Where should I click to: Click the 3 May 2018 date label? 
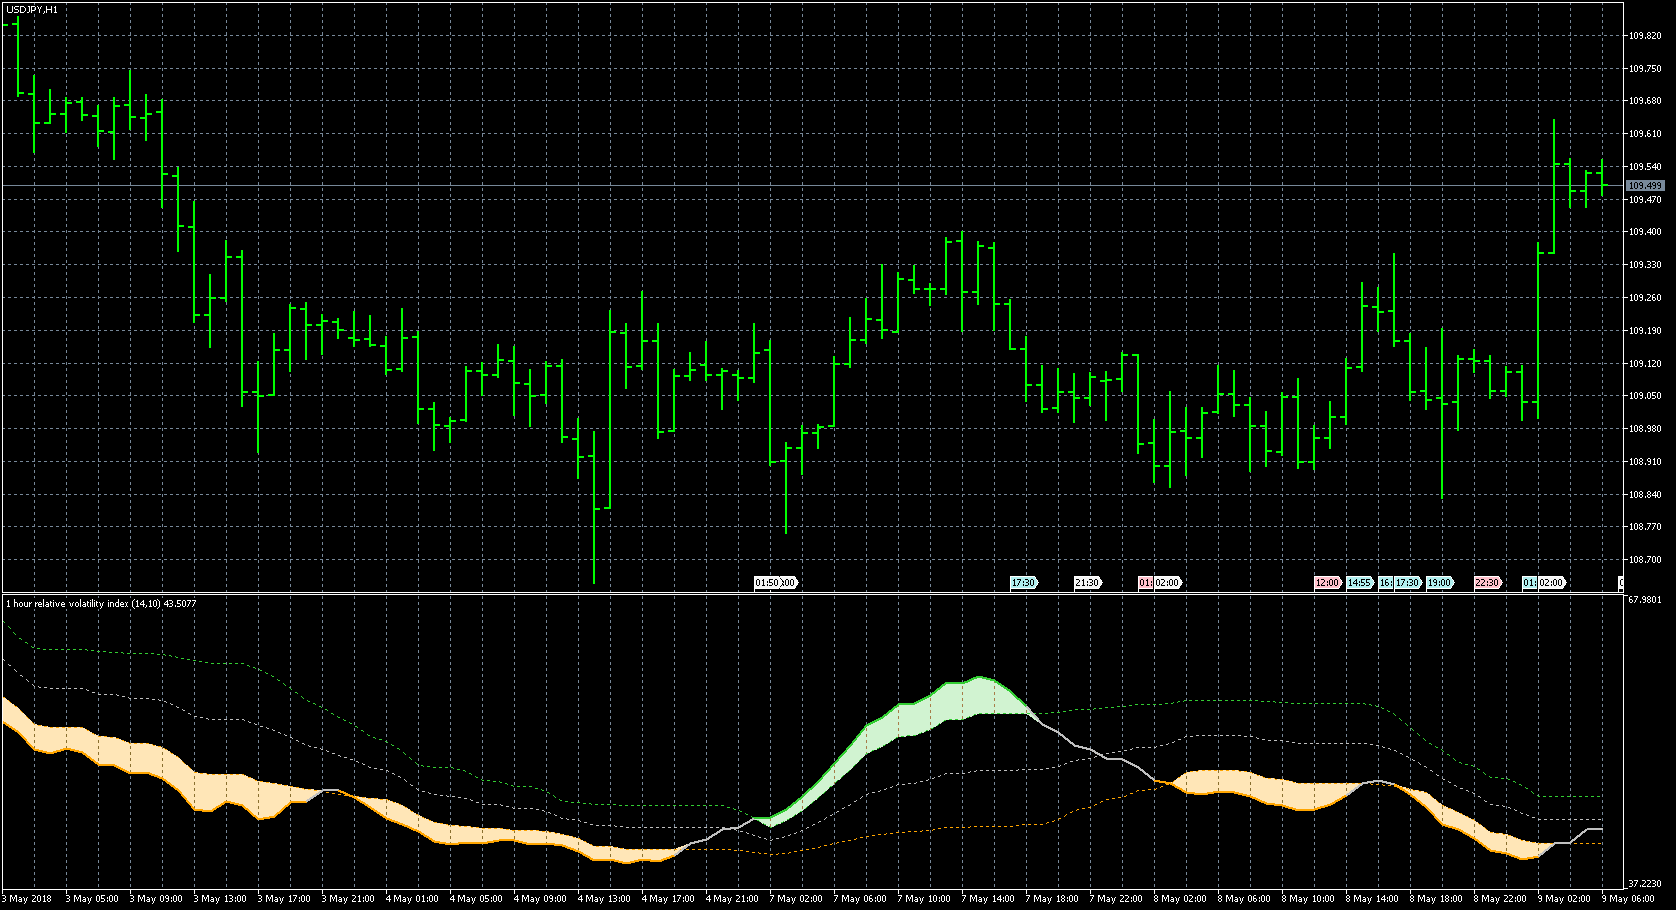(x=28, y=899)
